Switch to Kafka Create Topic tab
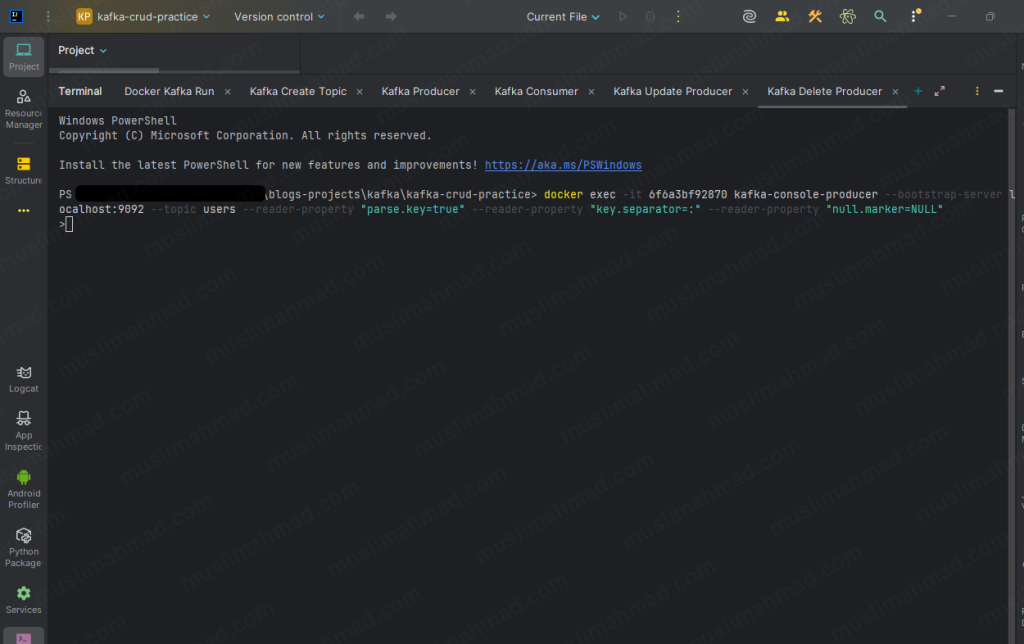This screenshot has height=644, width=1024. click(x=298, y=91)
